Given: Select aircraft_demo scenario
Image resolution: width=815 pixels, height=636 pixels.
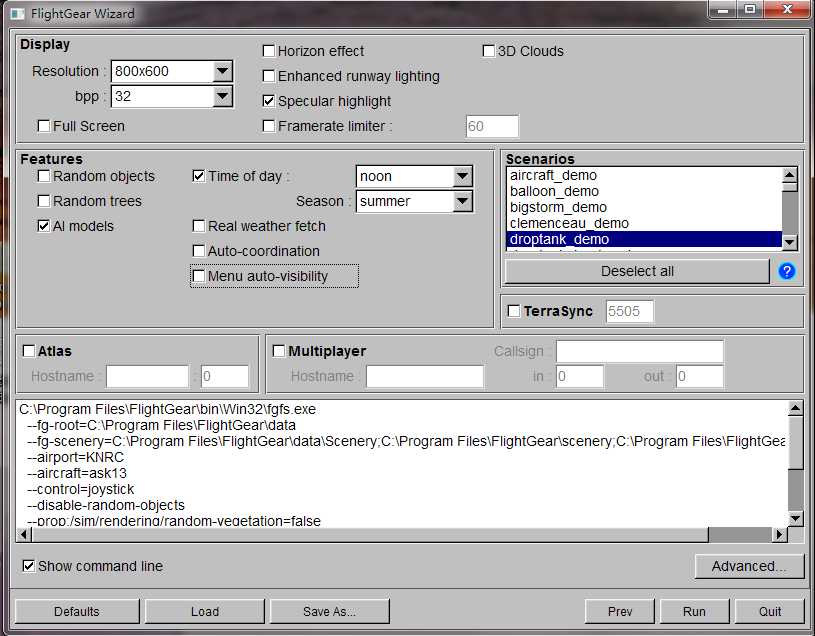Looking at the screenshot, I should [644, 175].
